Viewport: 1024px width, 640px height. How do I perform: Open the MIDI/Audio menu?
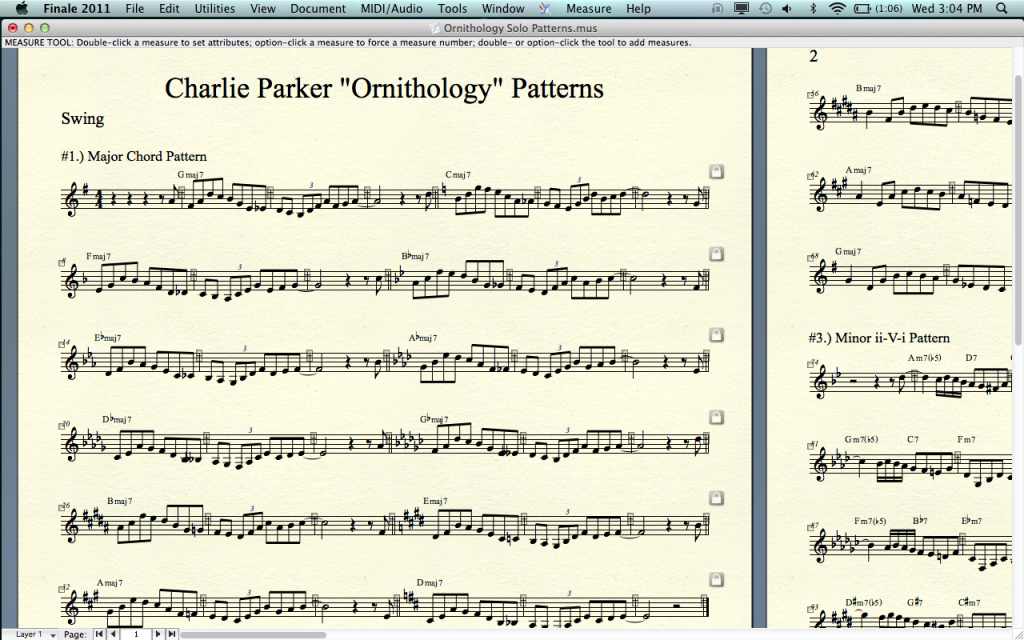pyautogui.click(x=392, y=8)
